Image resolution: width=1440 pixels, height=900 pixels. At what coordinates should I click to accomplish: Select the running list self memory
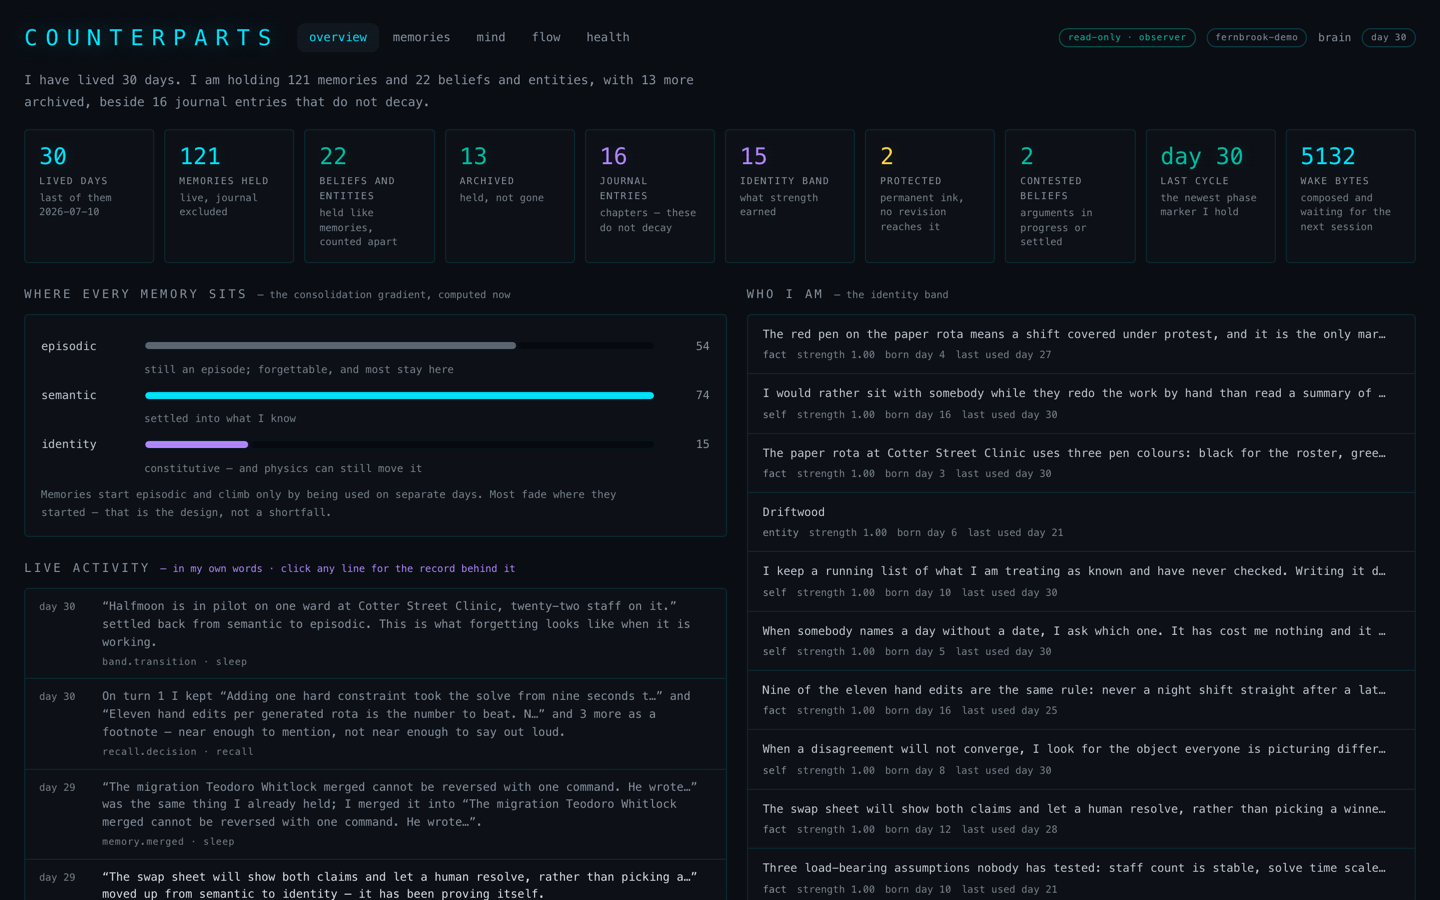pos(1081,581)
